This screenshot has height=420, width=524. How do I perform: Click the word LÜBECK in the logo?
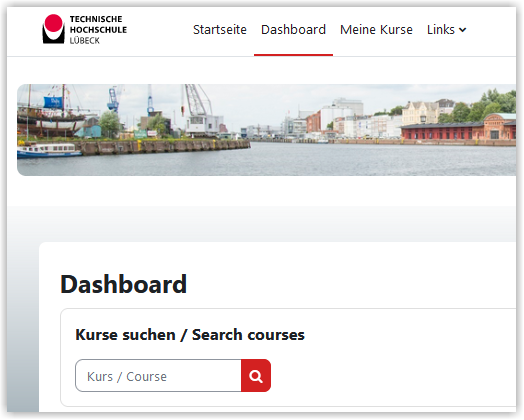(x=85, y=41)
